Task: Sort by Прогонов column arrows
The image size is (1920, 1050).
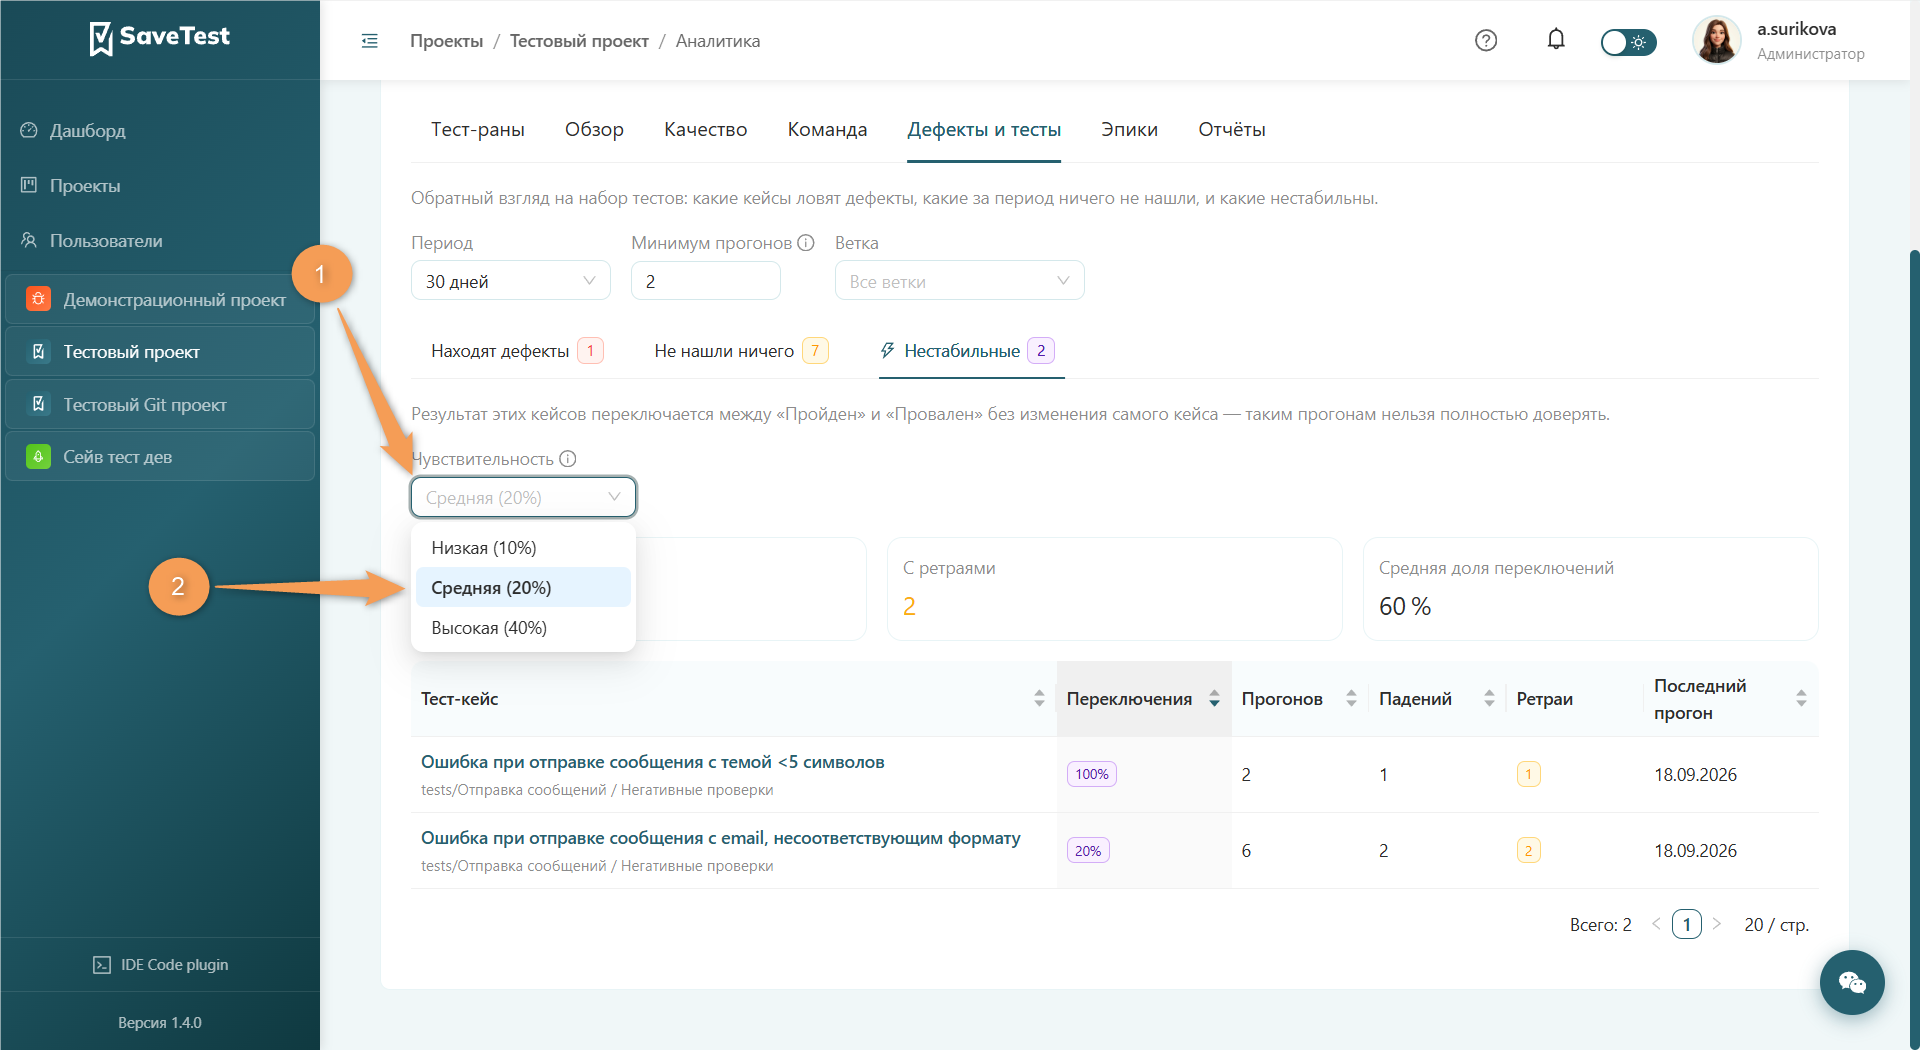Action: pos(1351,699)
